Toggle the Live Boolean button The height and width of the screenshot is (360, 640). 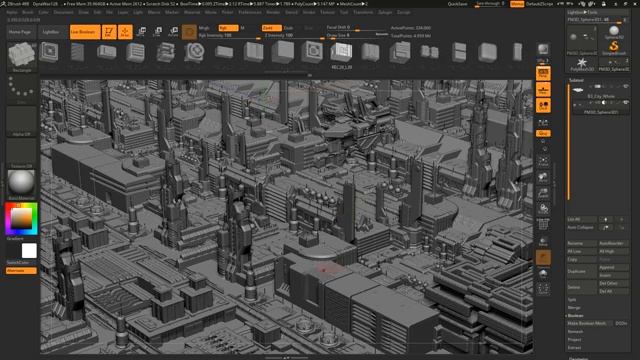pyautogui.click(x=85, y=32)
